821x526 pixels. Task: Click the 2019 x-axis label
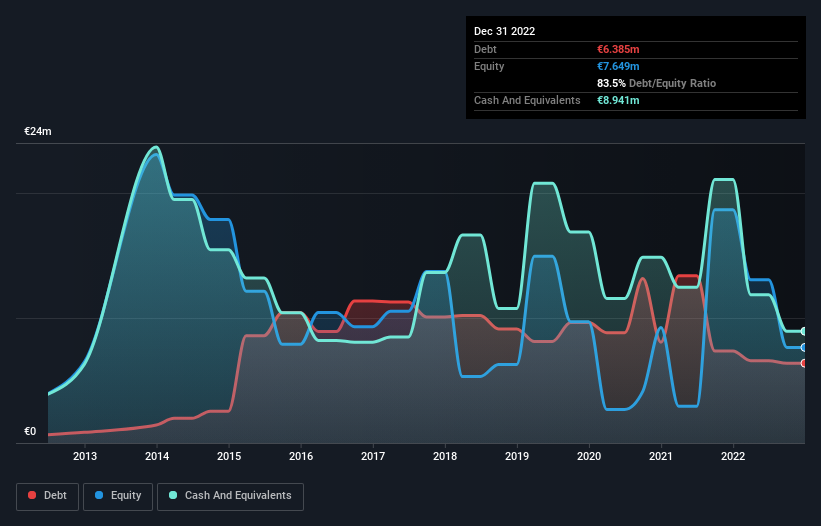(517, 456)
